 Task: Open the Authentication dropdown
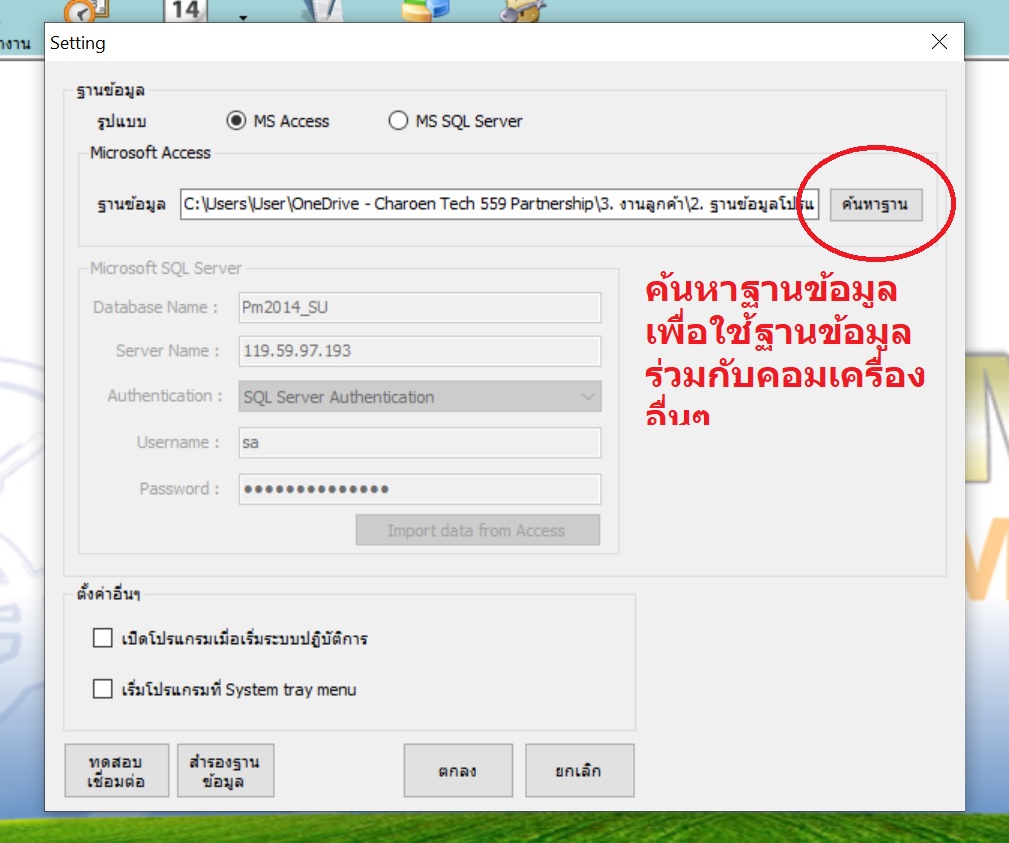pyautogui.click(x=420, y=396)
